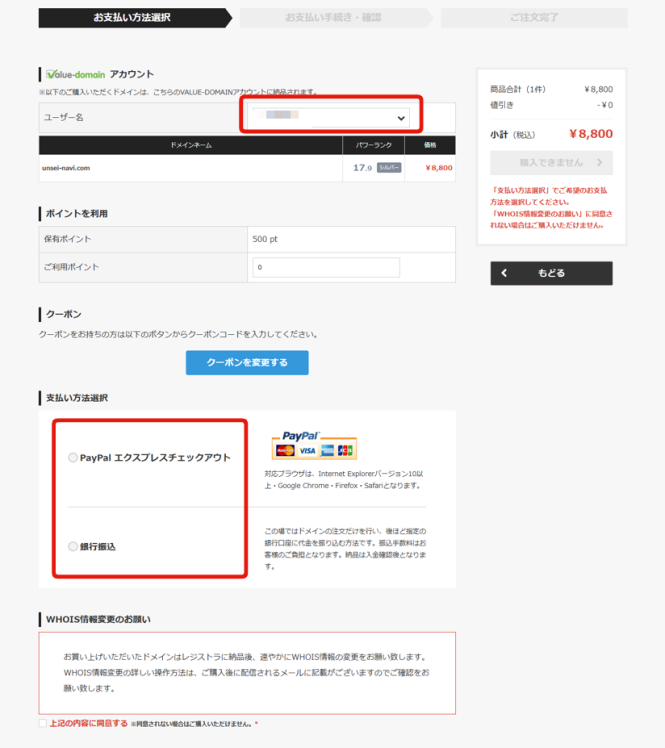Select 銀行振込 payment radio button
This screenshot has width=665, height=748.
coord(72,547)
